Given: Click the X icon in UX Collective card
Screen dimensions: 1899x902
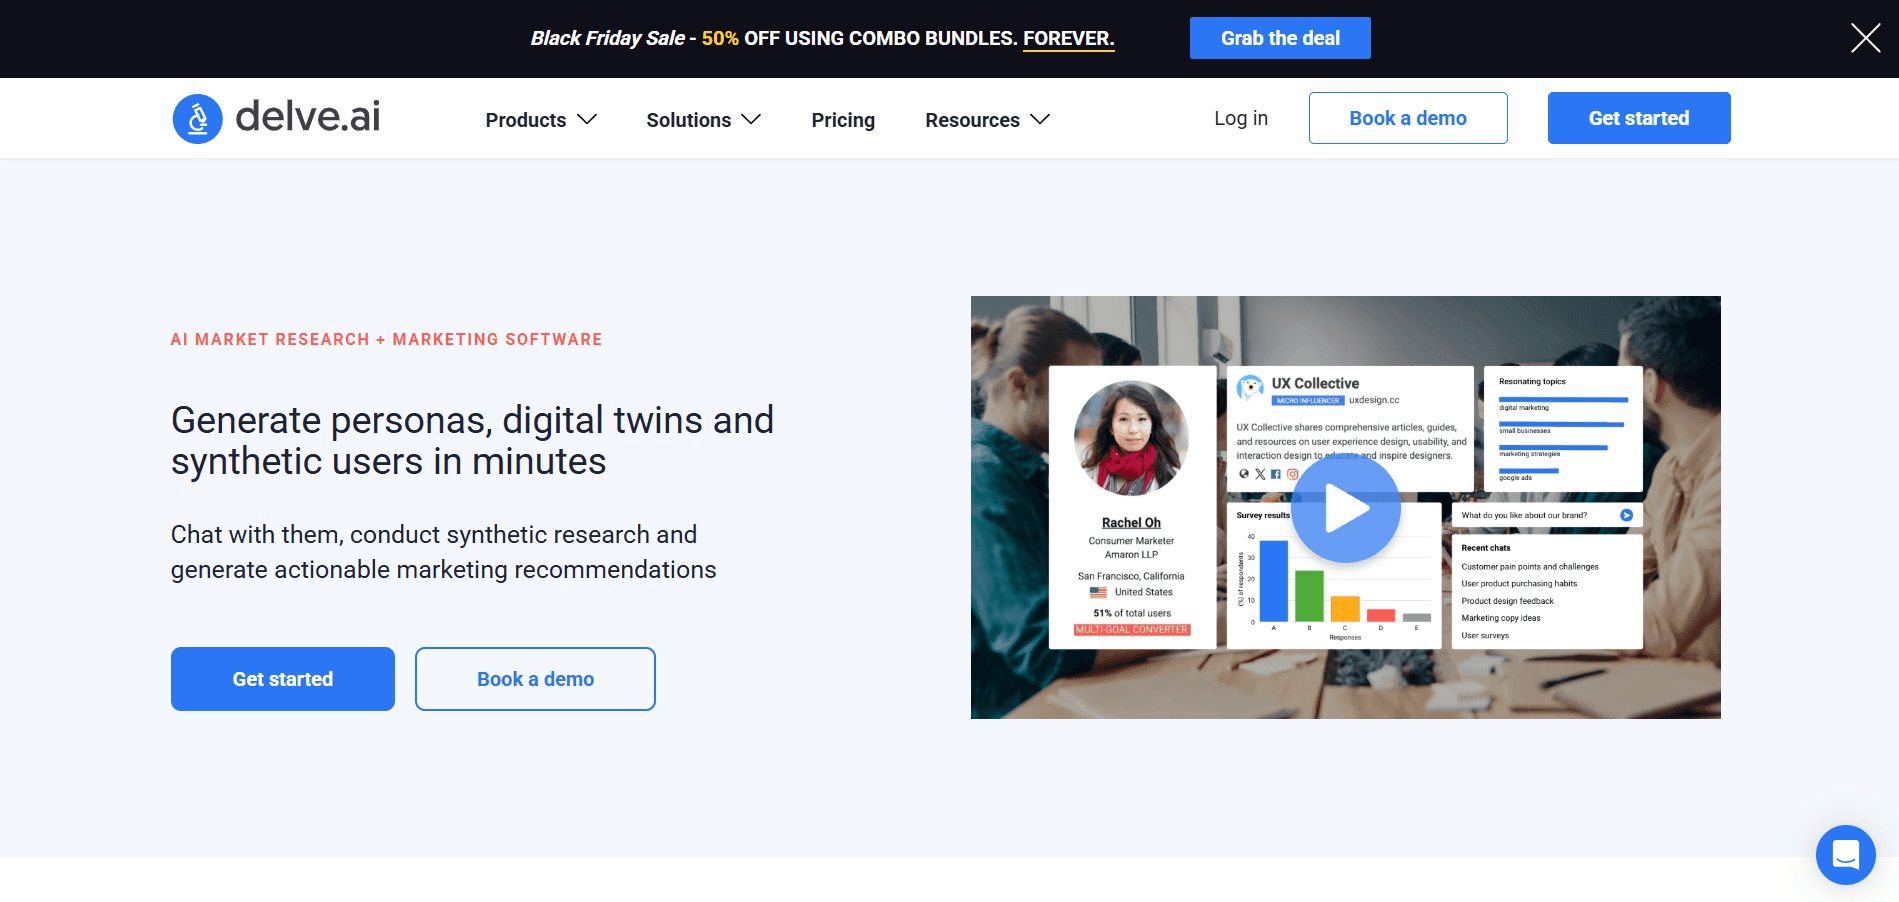Looking at the screenshot, I should [x=1260, y=475].
